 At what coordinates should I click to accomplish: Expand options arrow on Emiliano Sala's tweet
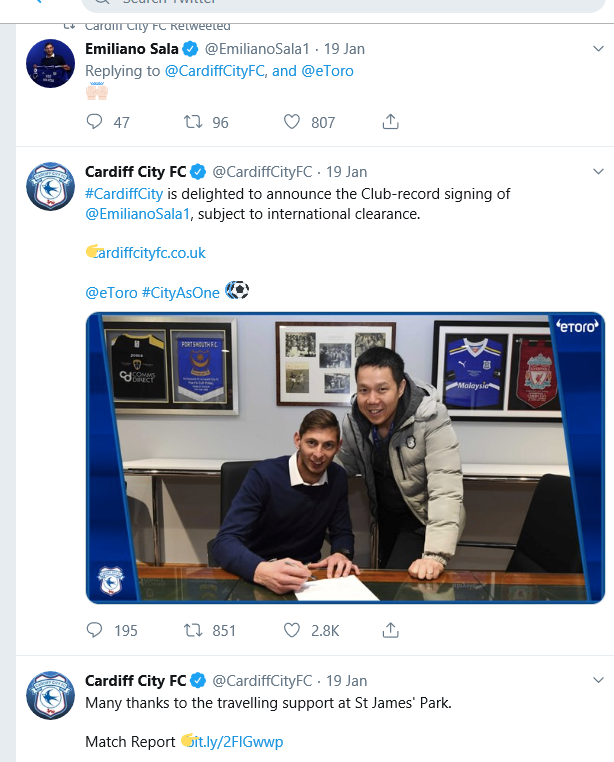pyautogui.click(x=598, y=48)
